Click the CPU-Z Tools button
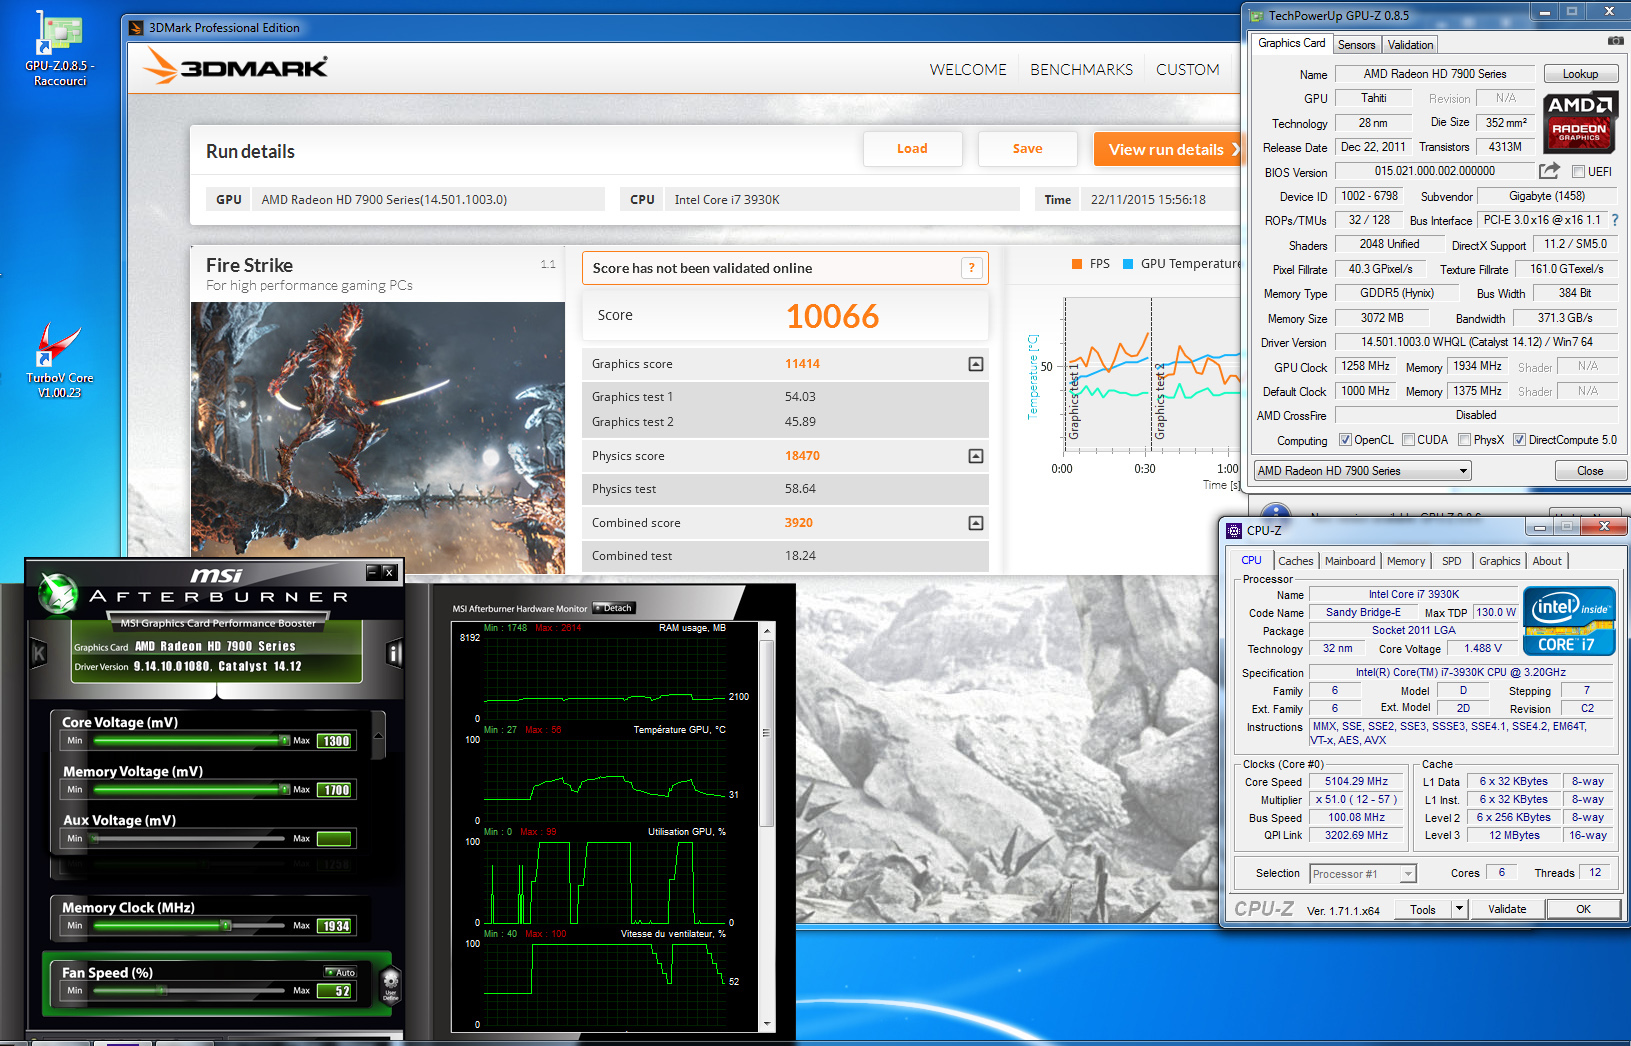Viewport: 1631px width, 1046px height. click(x=1423, y=909)
